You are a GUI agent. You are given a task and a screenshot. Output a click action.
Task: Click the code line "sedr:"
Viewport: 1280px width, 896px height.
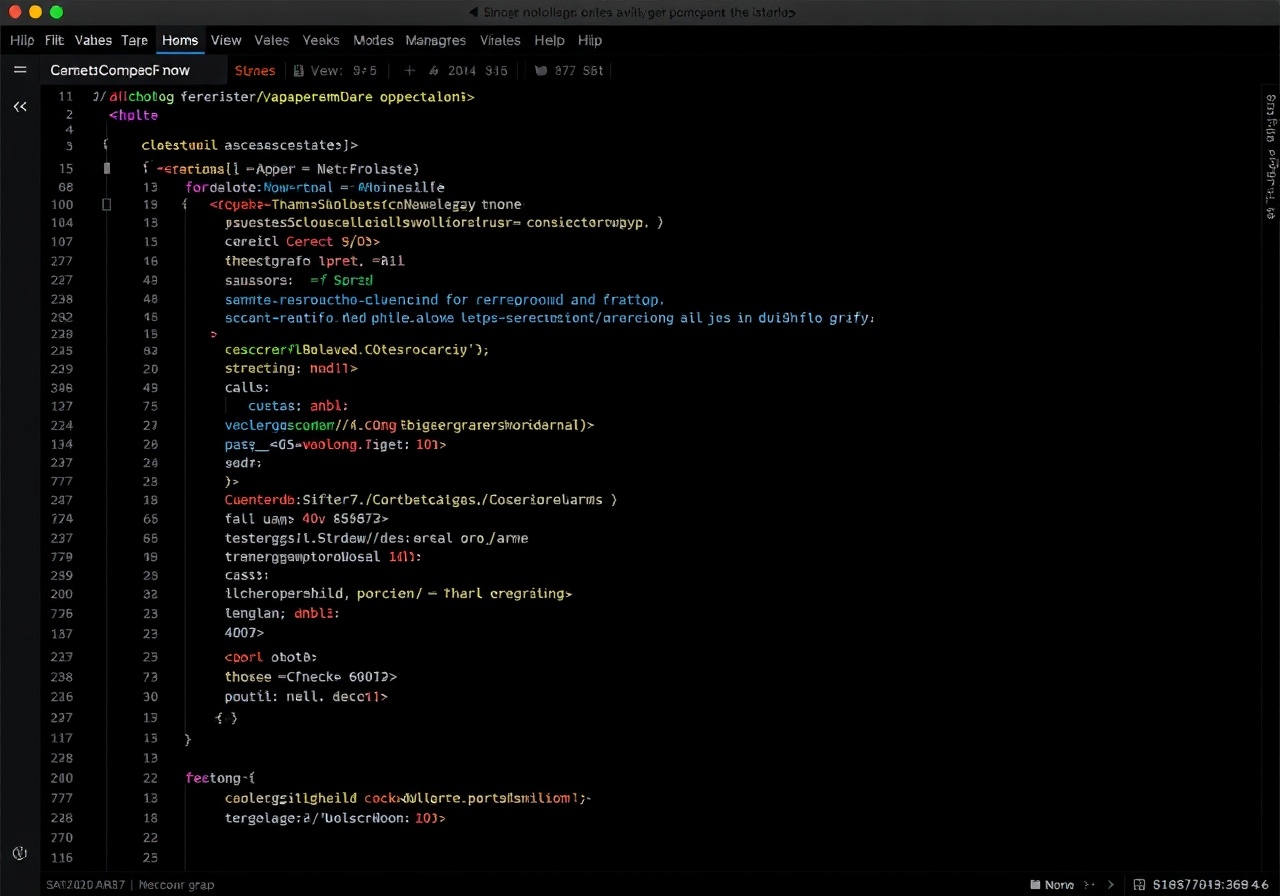tap(244, 463)
